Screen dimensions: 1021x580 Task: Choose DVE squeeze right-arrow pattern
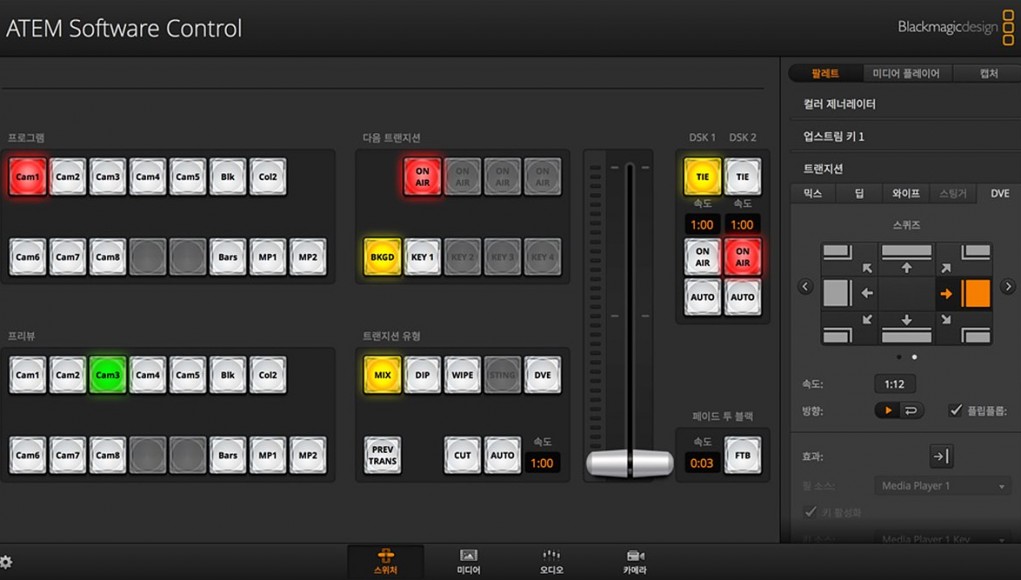[x=965, y=294]
